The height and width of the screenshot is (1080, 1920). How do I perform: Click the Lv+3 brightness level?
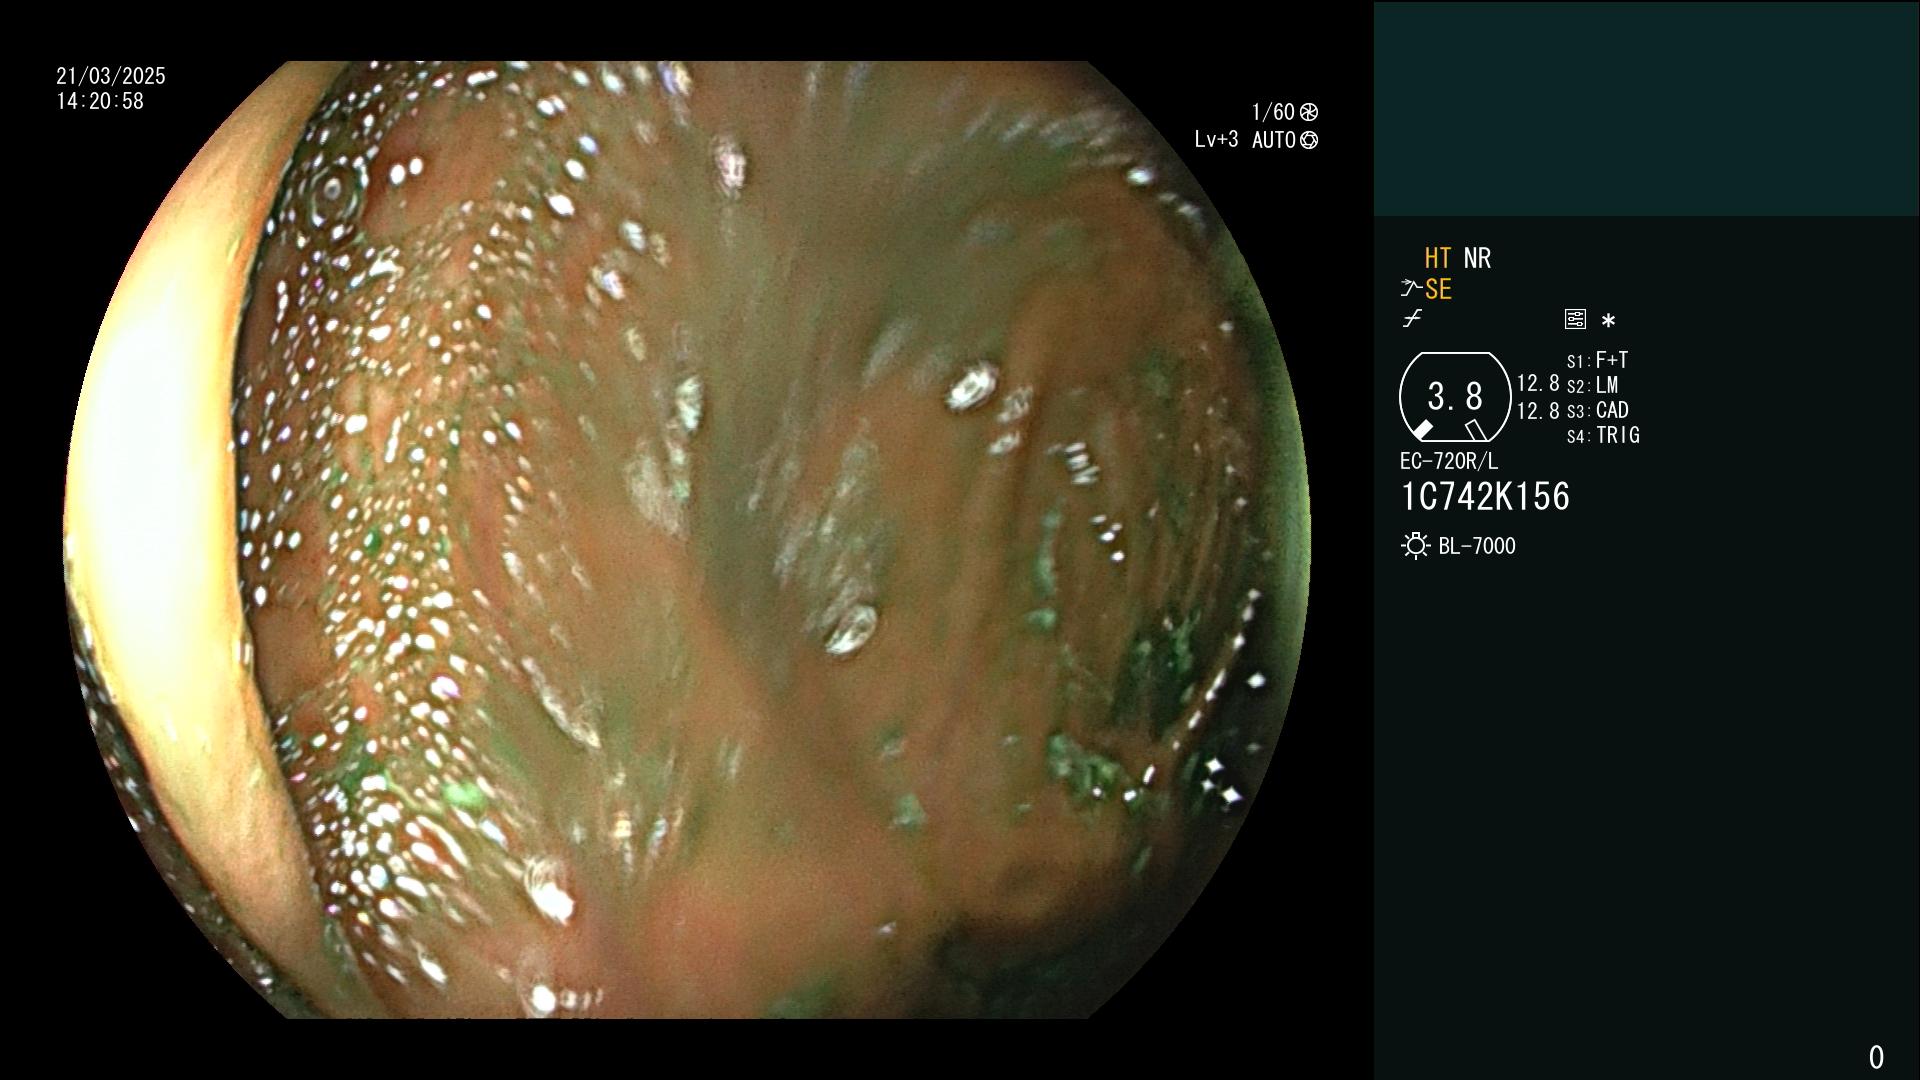(x=1216, y=140)
